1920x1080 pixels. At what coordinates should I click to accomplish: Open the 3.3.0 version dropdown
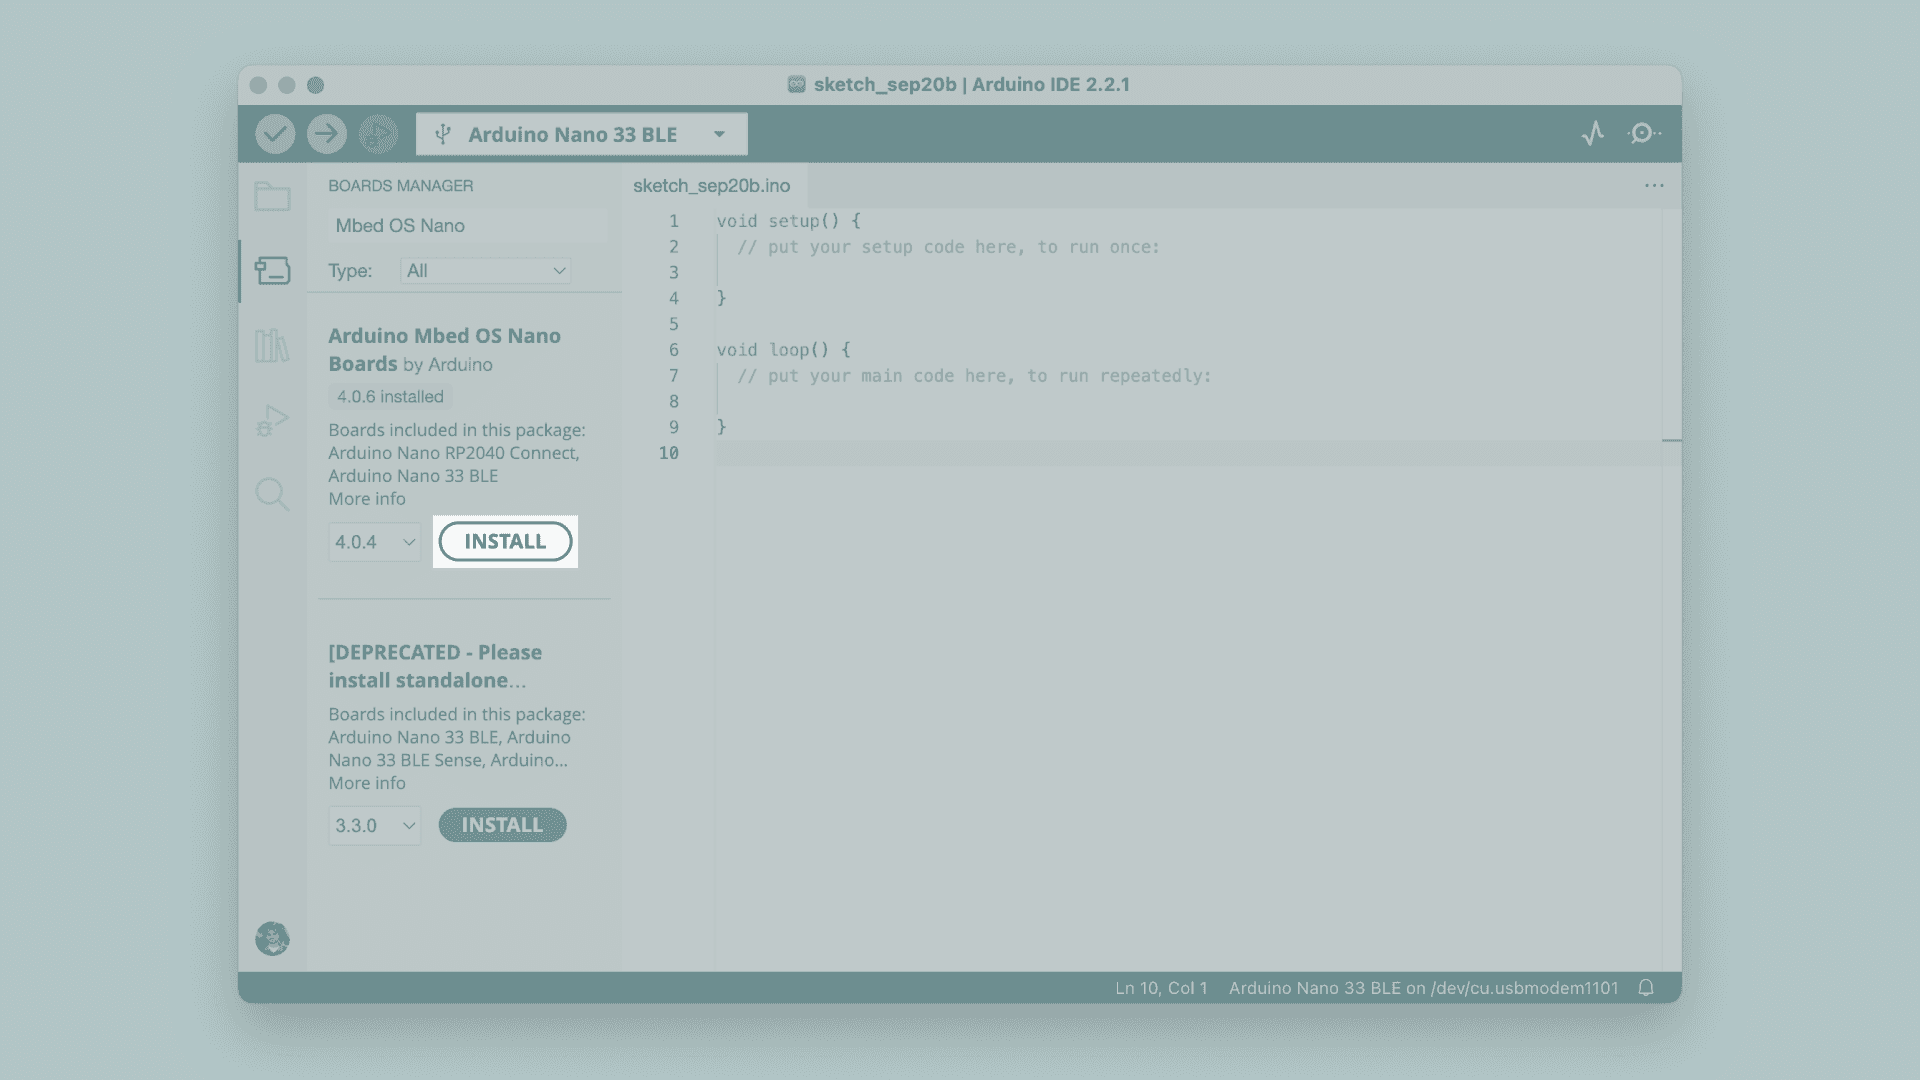[374, 826]
